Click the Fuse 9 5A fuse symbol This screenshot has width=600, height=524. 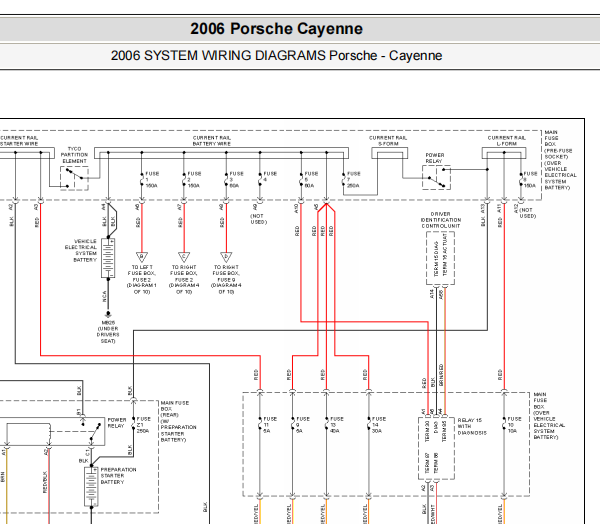[293, 425]
